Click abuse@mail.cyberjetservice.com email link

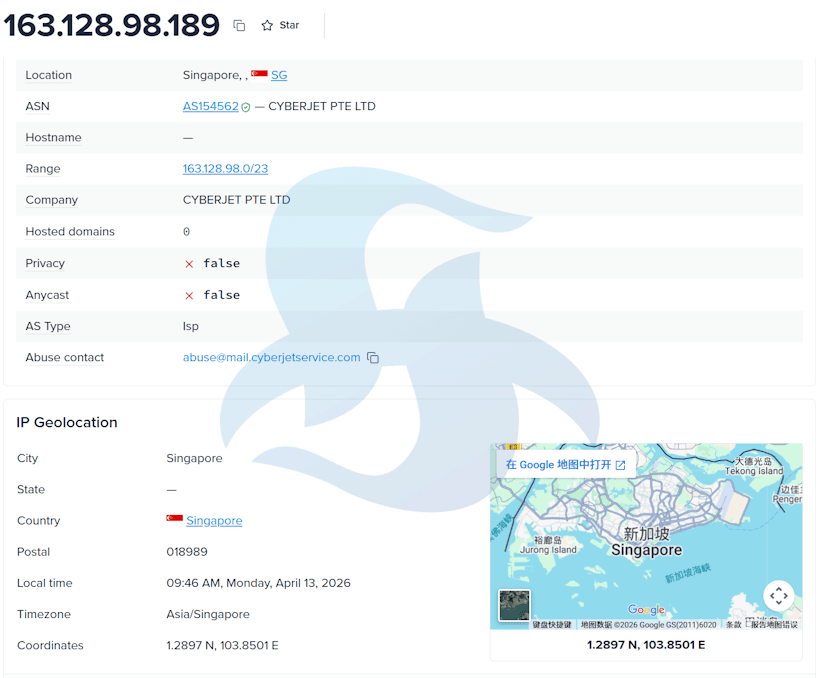[x=271, y=357]
